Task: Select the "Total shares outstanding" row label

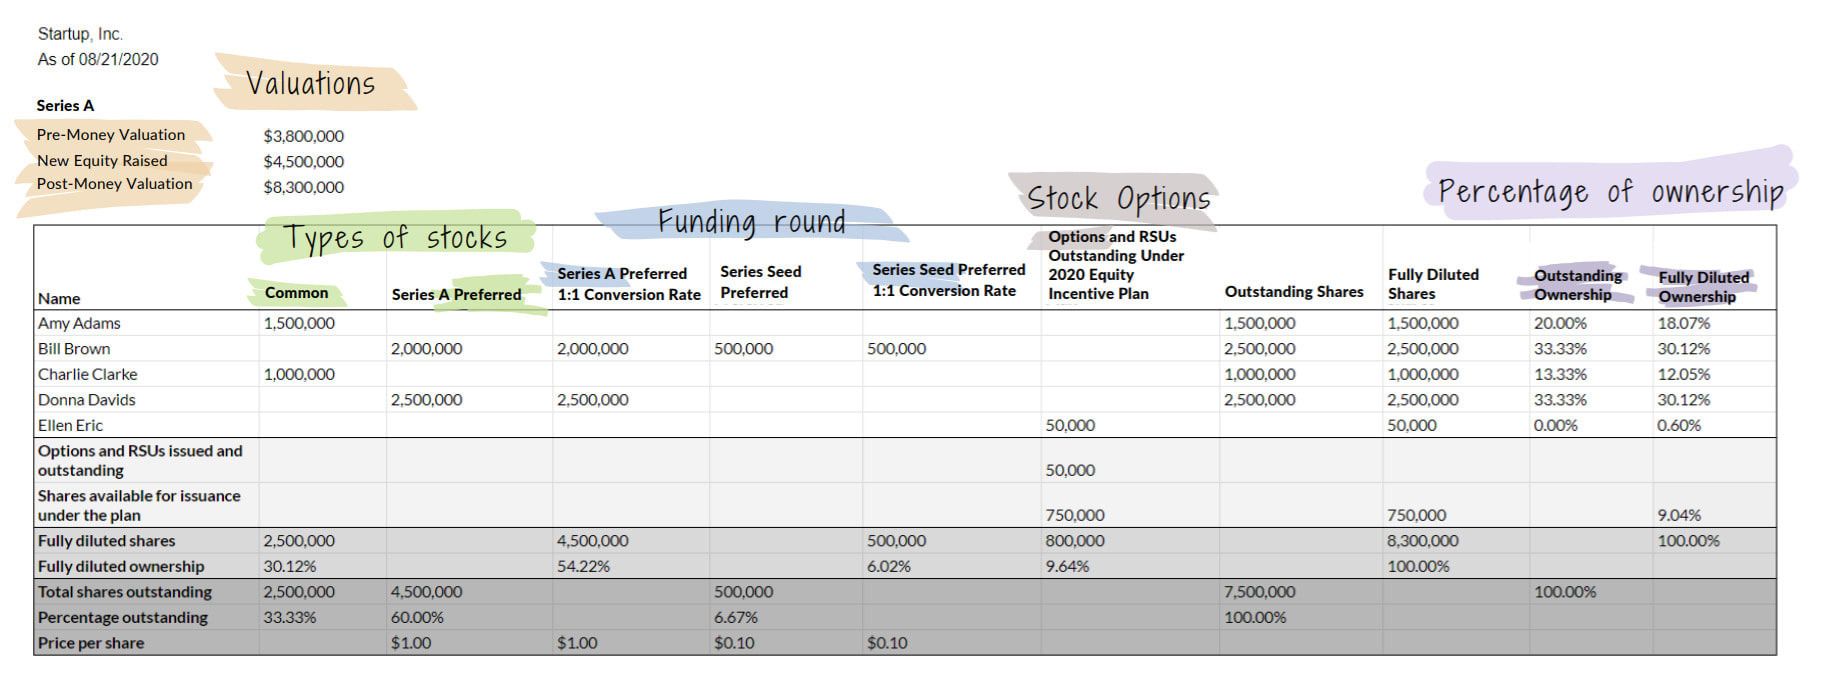Action: coord(125,592)
